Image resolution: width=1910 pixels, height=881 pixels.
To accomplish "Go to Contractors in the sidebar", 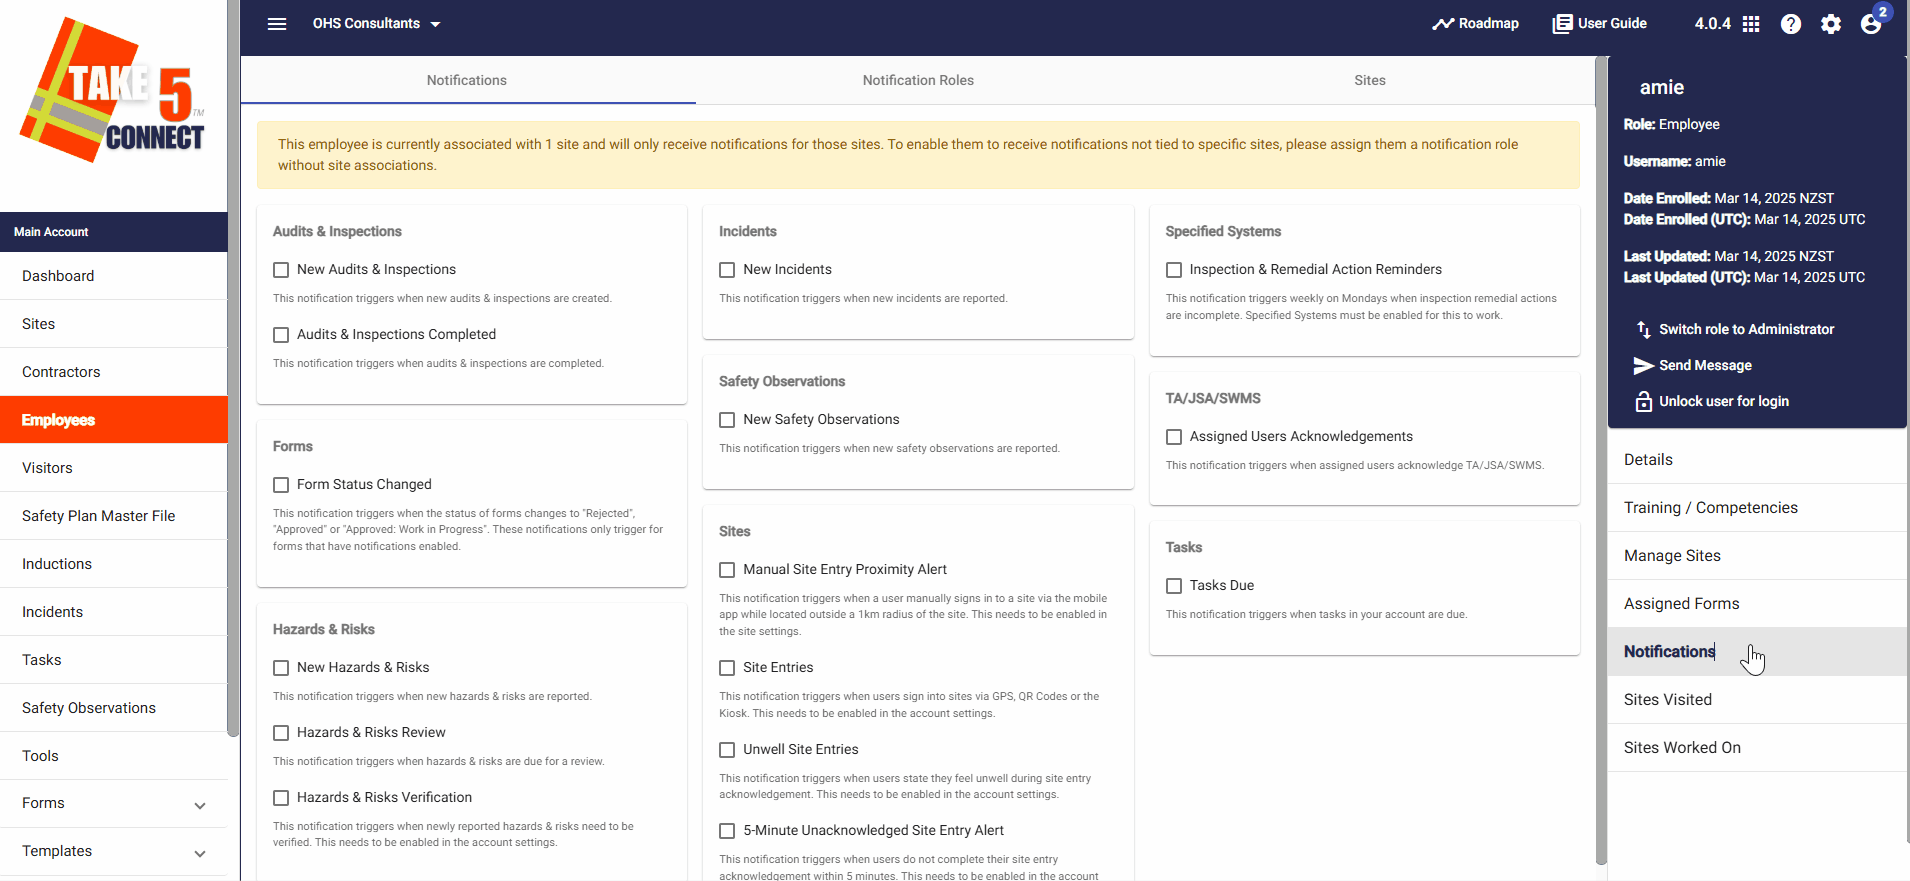I will tap(114, 372).
